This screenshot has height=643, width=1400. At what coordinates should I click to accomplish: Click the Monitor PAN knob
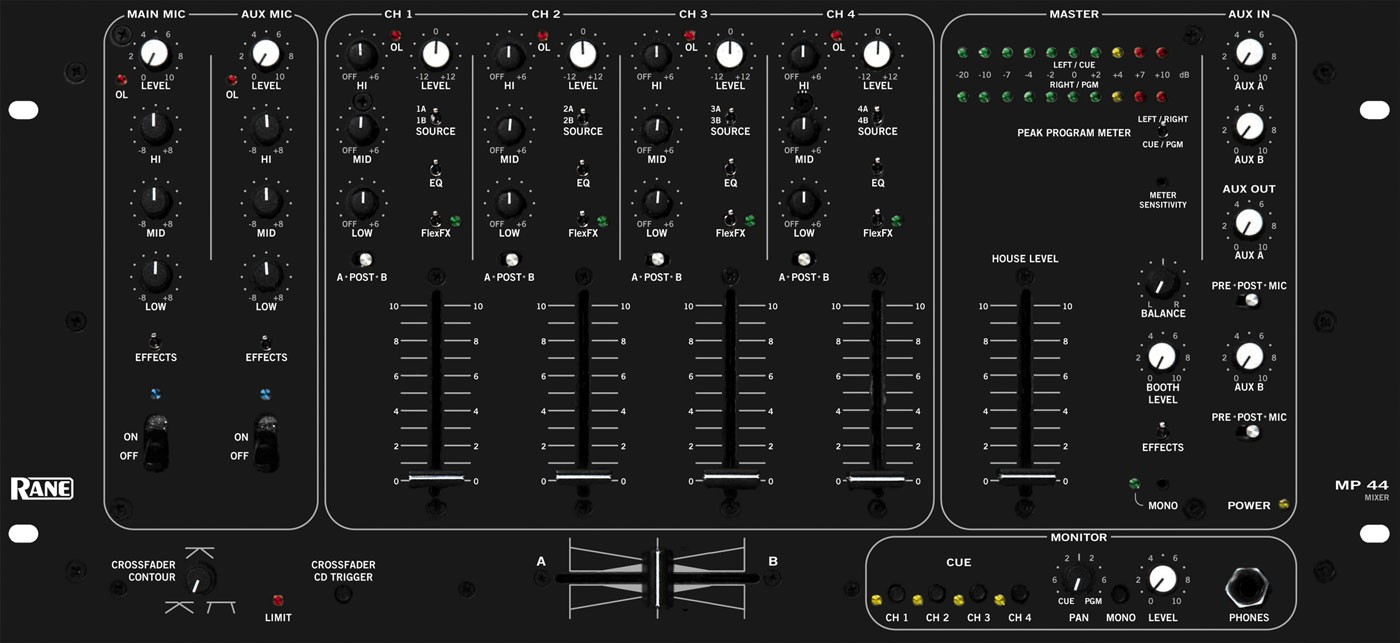pos(1077,580)
